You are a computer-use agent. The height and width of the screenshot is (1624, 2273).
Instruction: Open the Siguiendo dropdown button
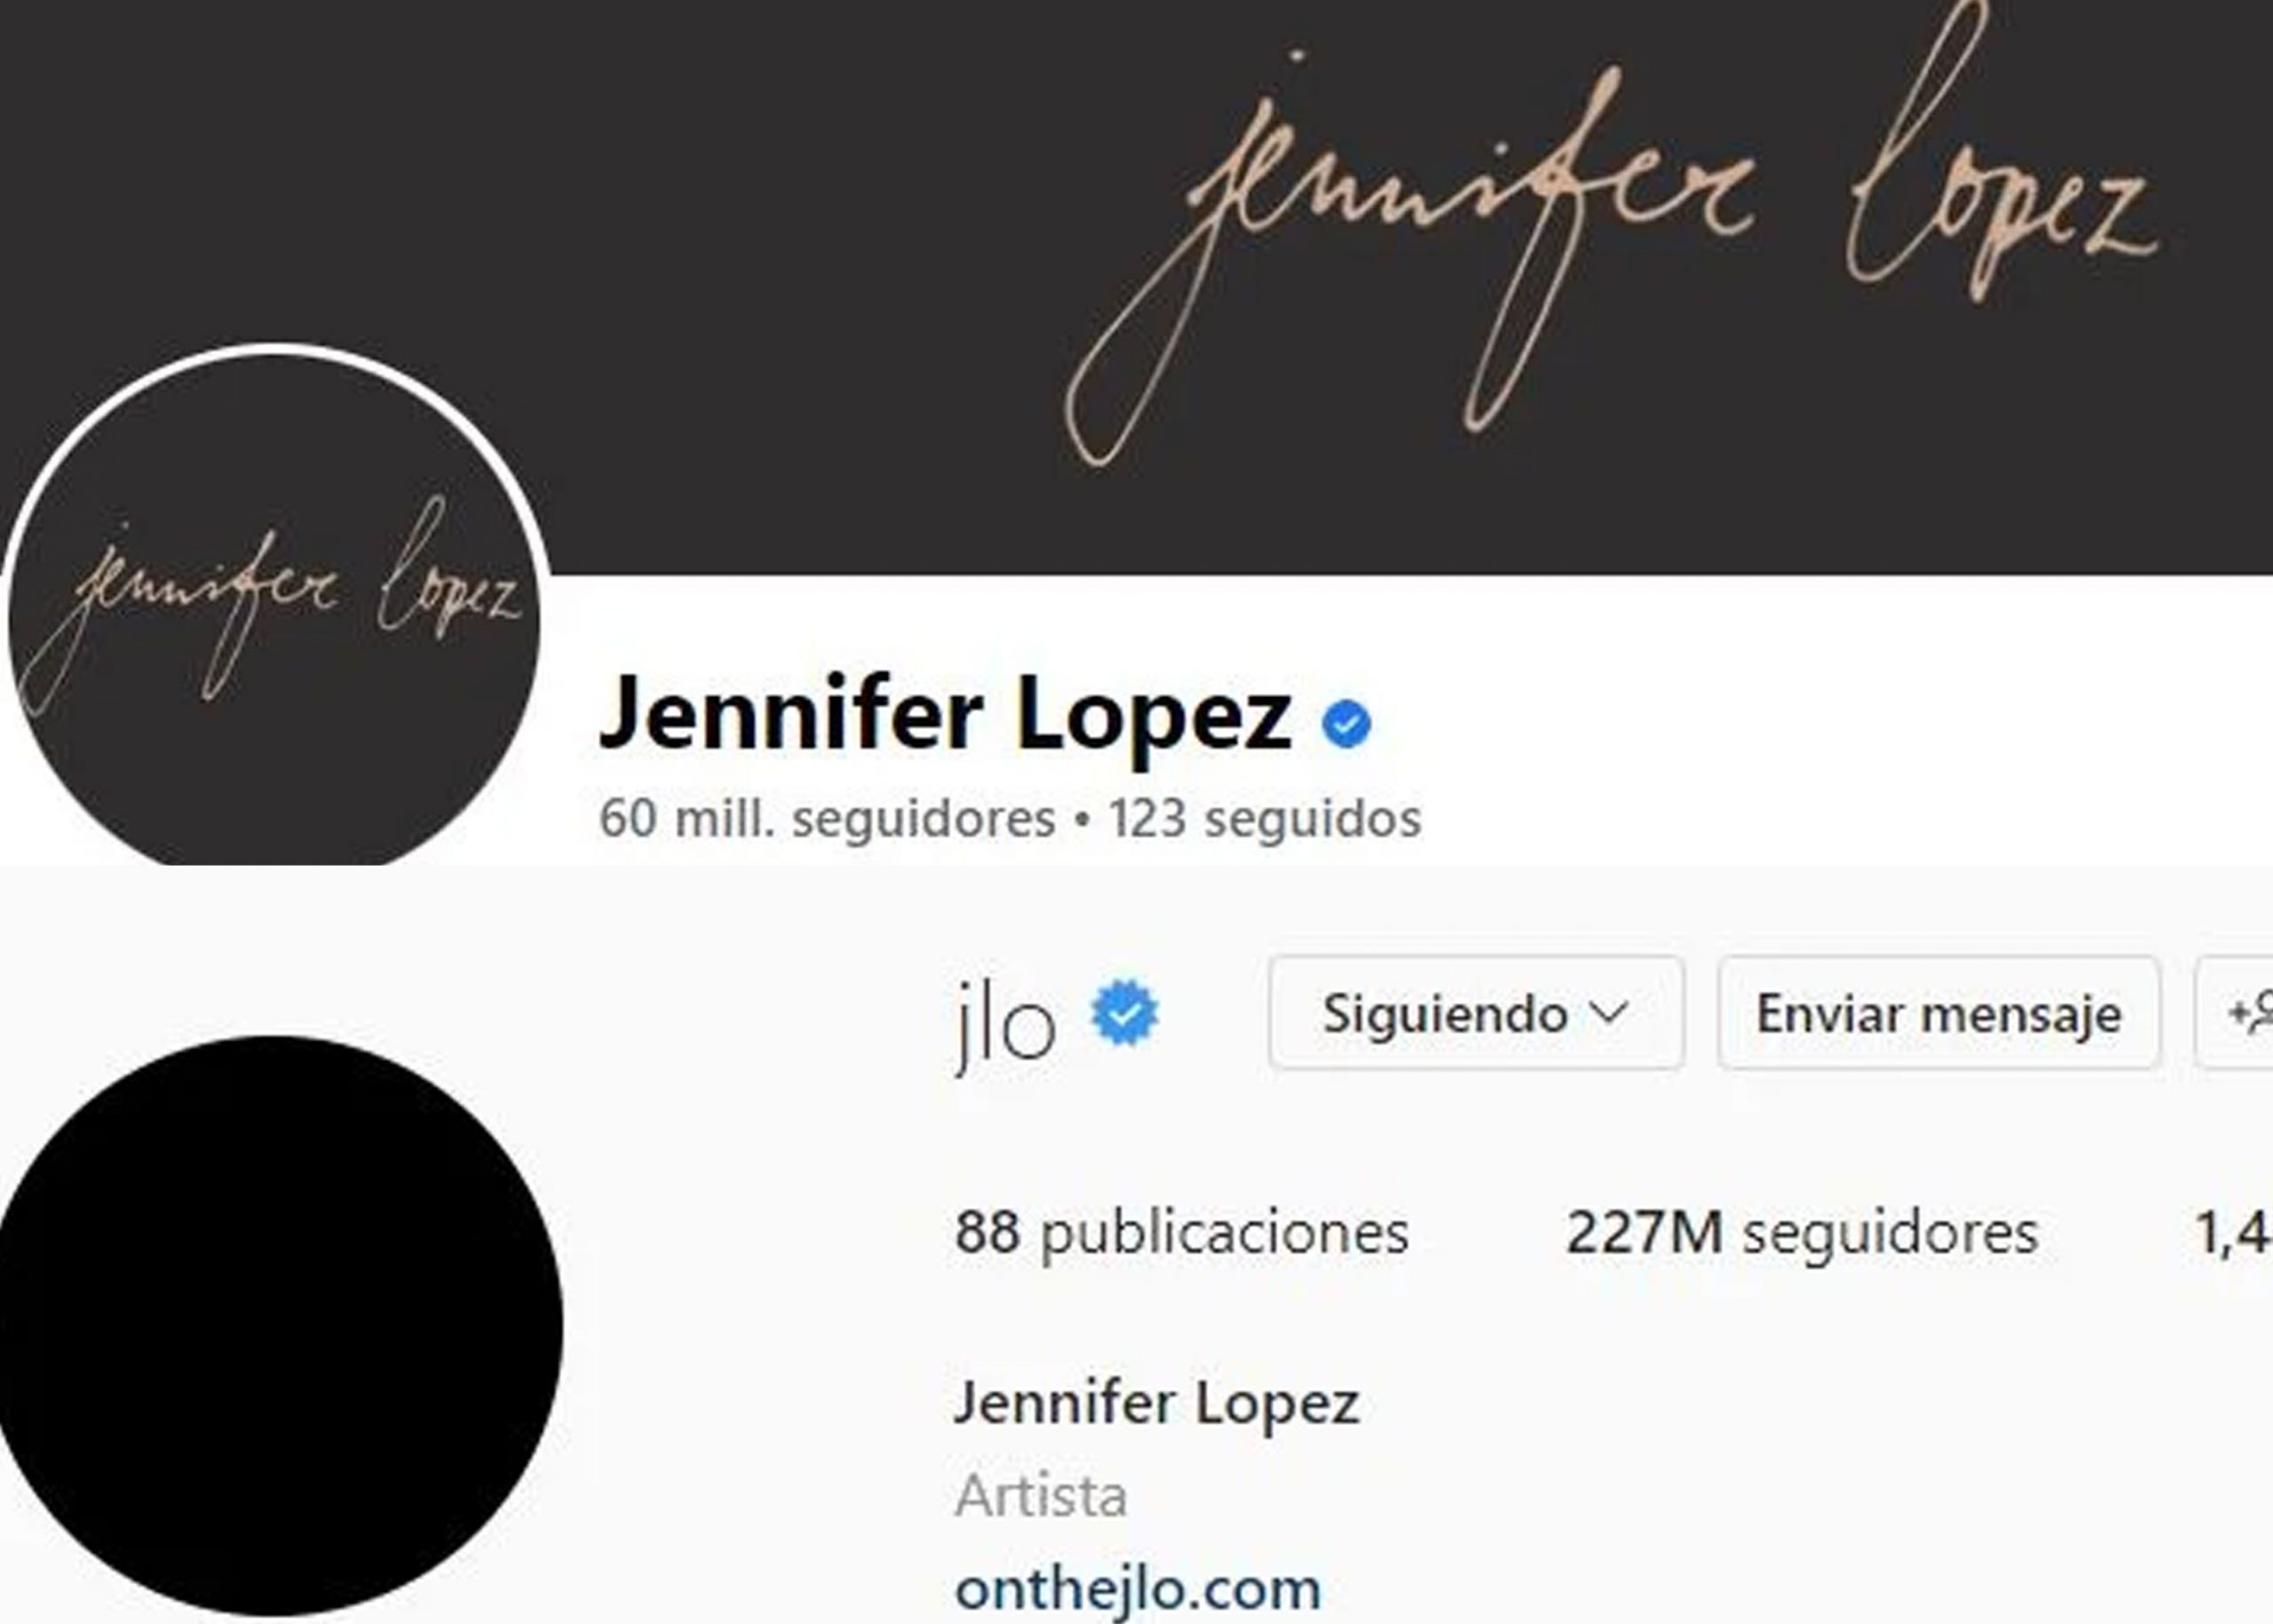1477,1013
